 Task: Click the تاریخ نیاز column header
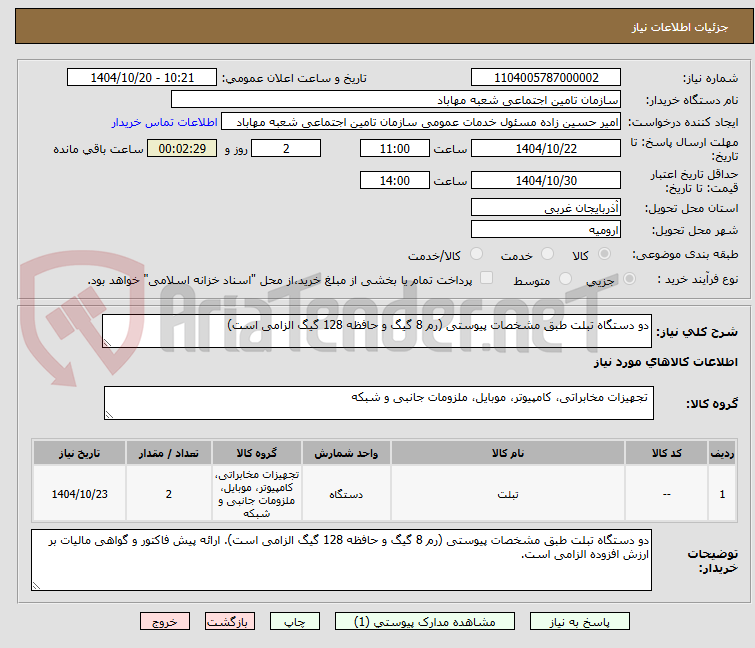[x=79, y=453]
